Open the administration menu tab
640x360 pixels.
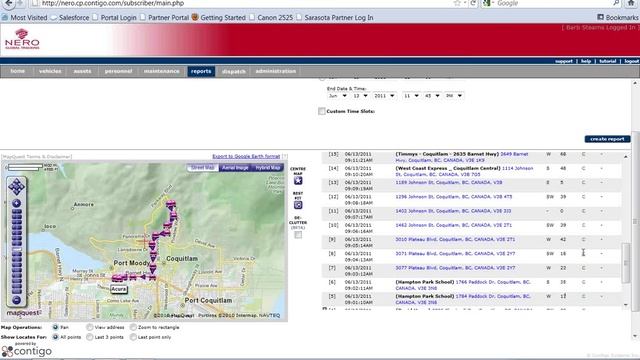(x=276, y=71)
